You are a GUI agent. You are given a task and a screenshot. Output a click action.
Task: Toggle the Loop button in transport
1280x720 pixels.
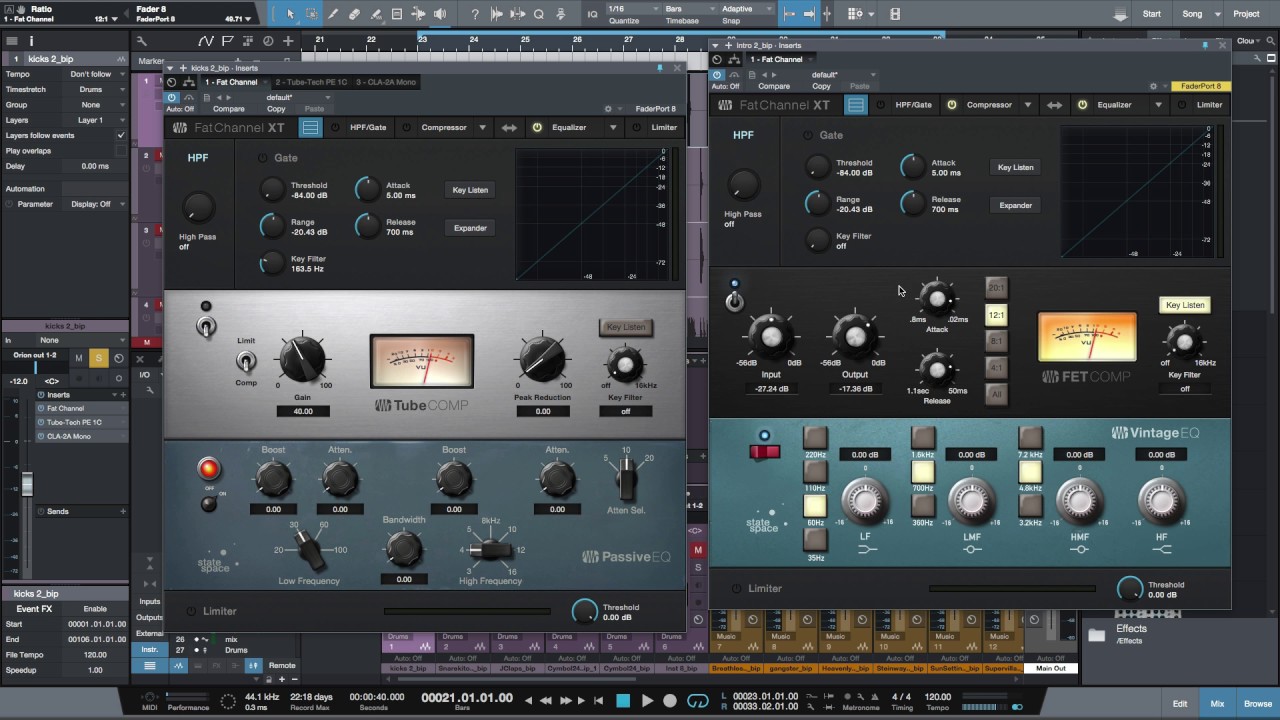coord(698,701)
